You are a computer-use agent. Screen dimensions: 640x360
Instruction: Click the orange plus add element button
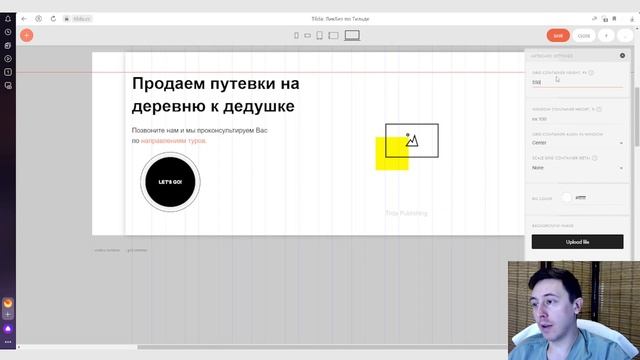click(x=27, y=36)
